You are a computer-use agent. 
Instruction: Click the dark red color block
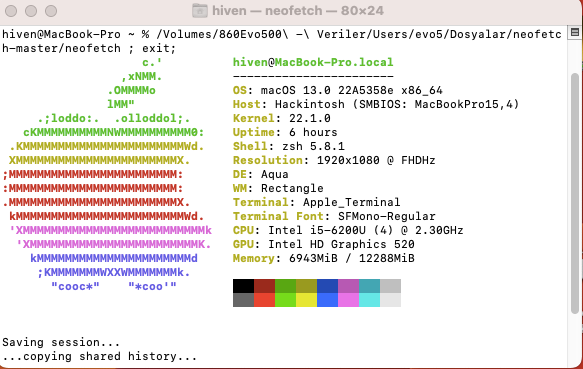pyautogui.click(x=264, y=286)
